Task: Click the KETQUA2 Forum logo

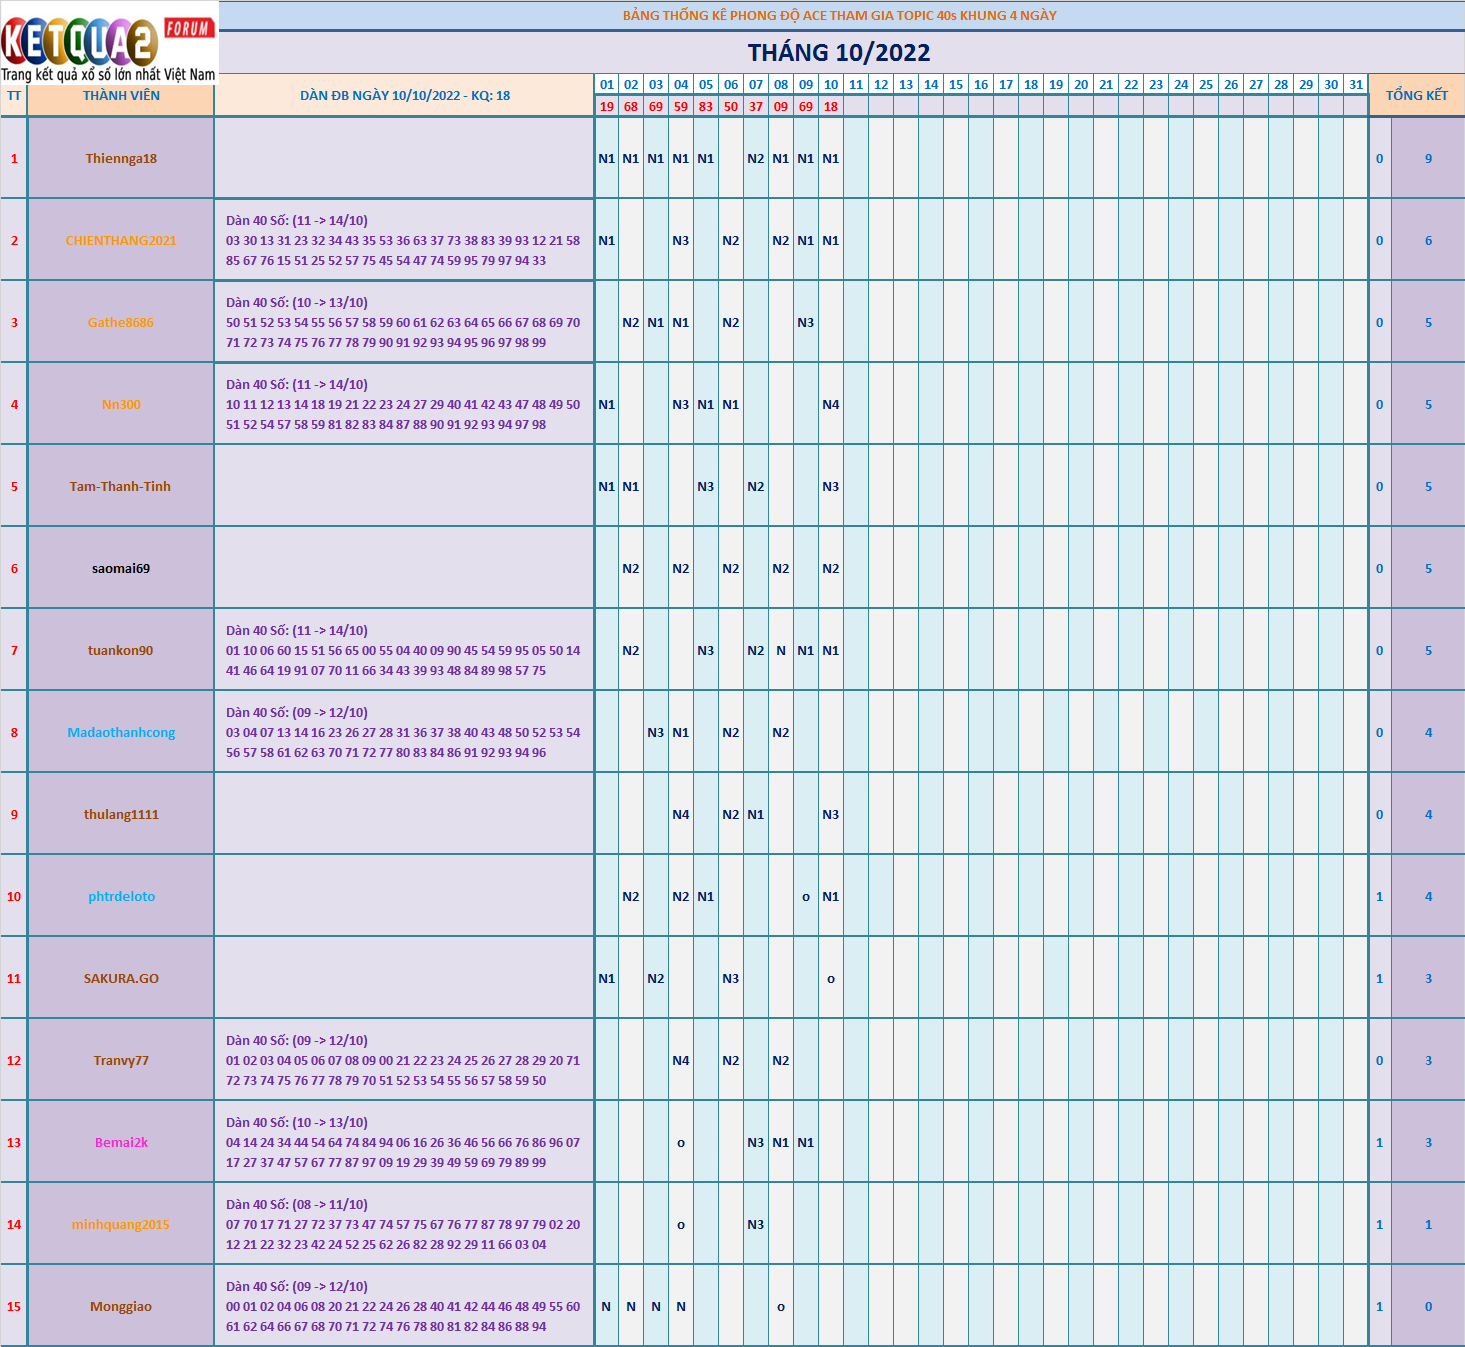Action: tap(108, 42)
